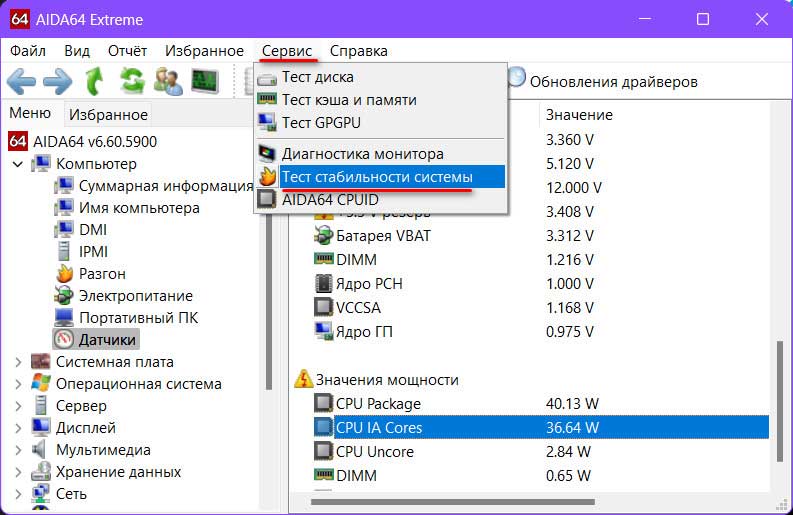This screenshot has width=793, height=515.
Task: Click the Значения мощности warning icon
Action: (303, 379)
